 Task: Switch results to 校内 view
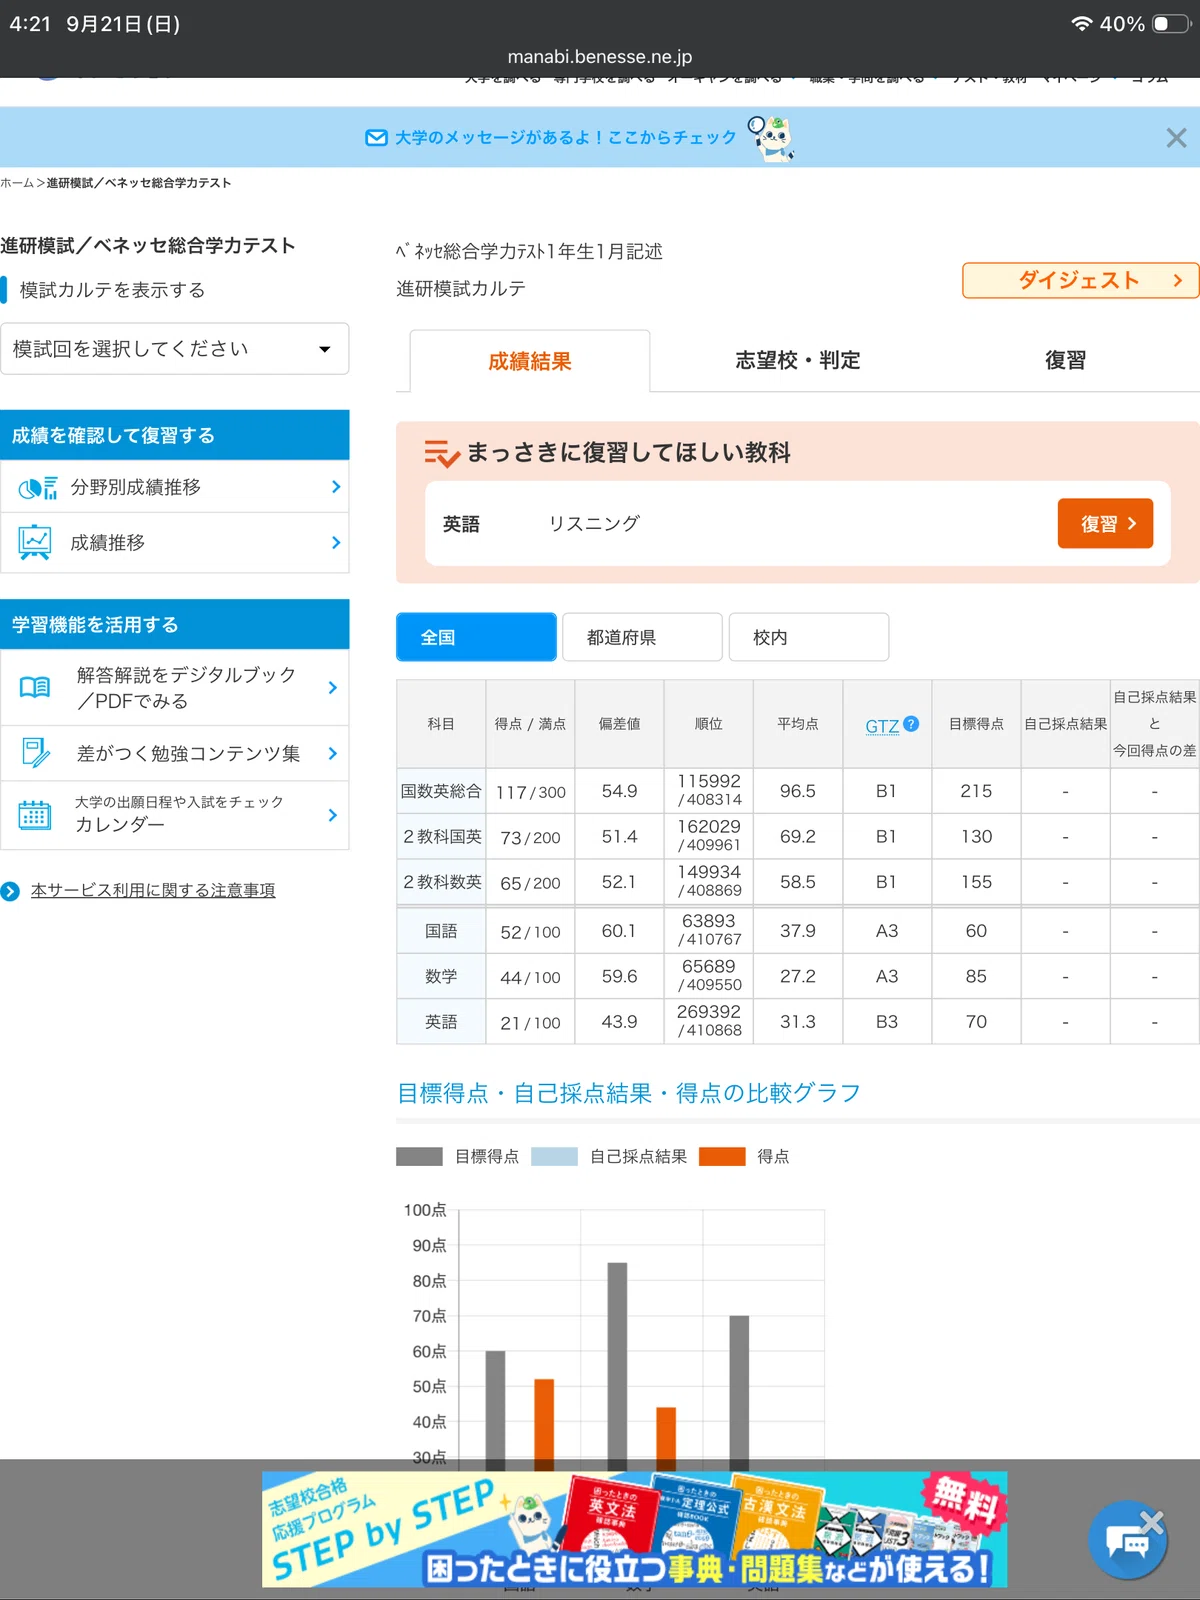coord(809,637)
